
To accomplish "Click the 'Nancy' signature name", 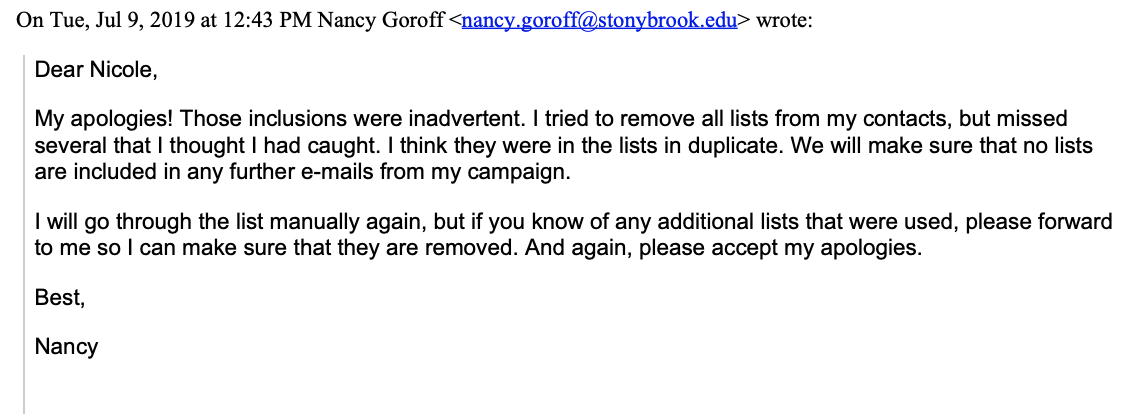I will point(66,347).
